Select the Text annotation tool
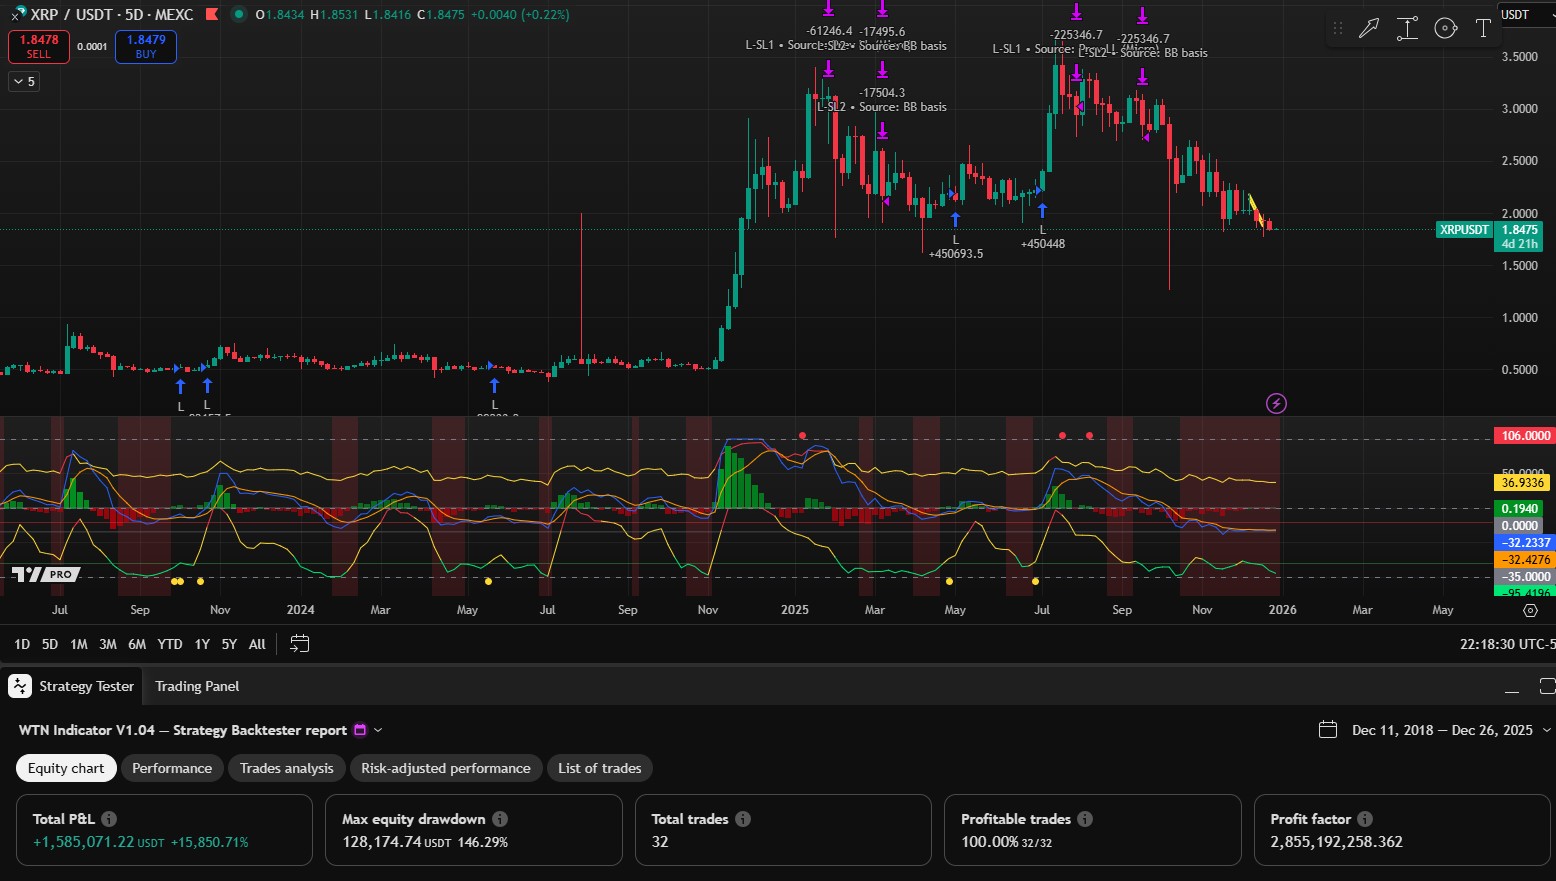Screen dimensions: 1556x881 point(1484,28)
